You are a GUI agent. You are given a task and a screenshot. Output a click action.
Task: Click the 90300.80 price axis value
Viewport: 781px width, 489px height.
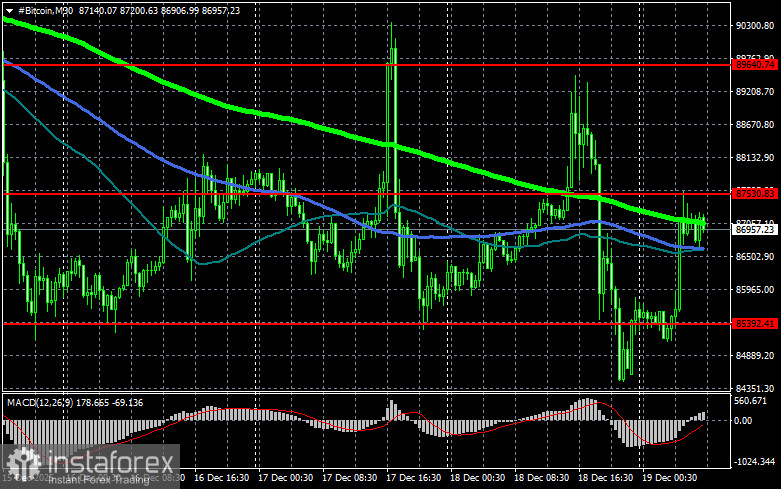coord(755,26)
